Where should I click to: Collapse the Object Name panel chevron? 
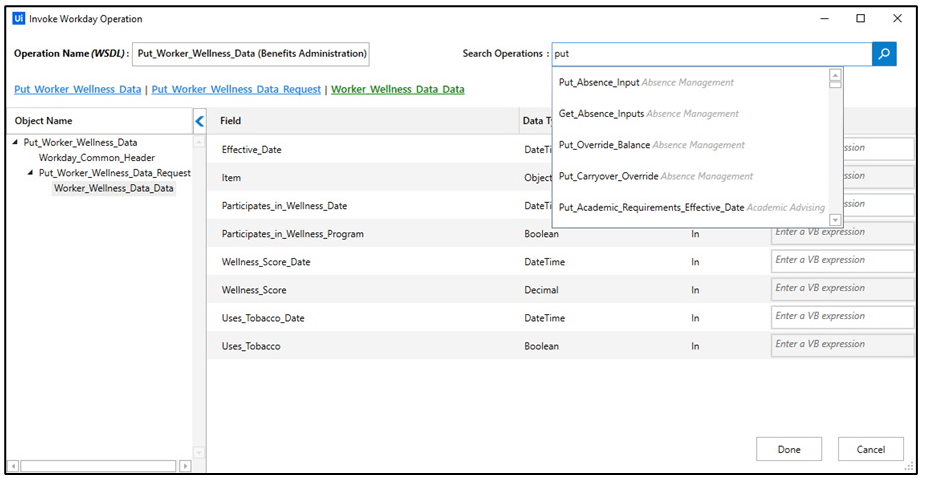[199, 121]
